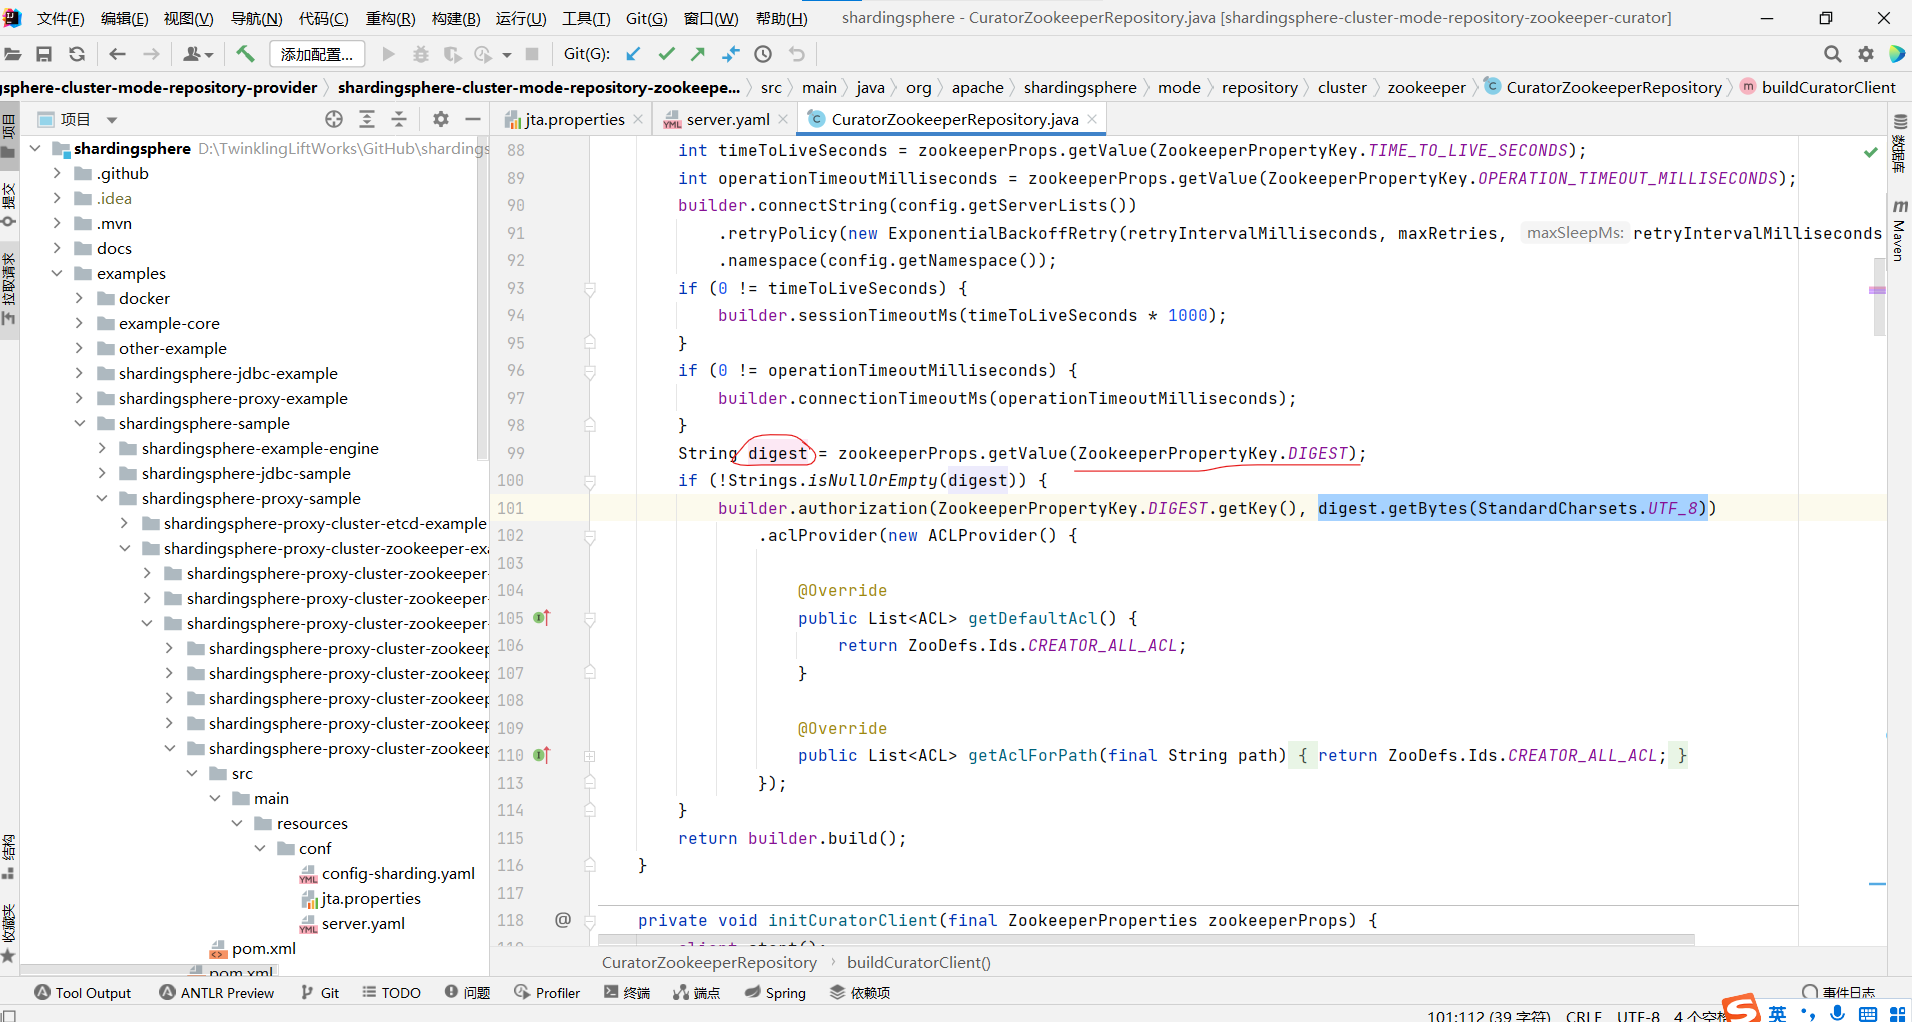Click the @ gutter icon on line 118

pos(563,919)
